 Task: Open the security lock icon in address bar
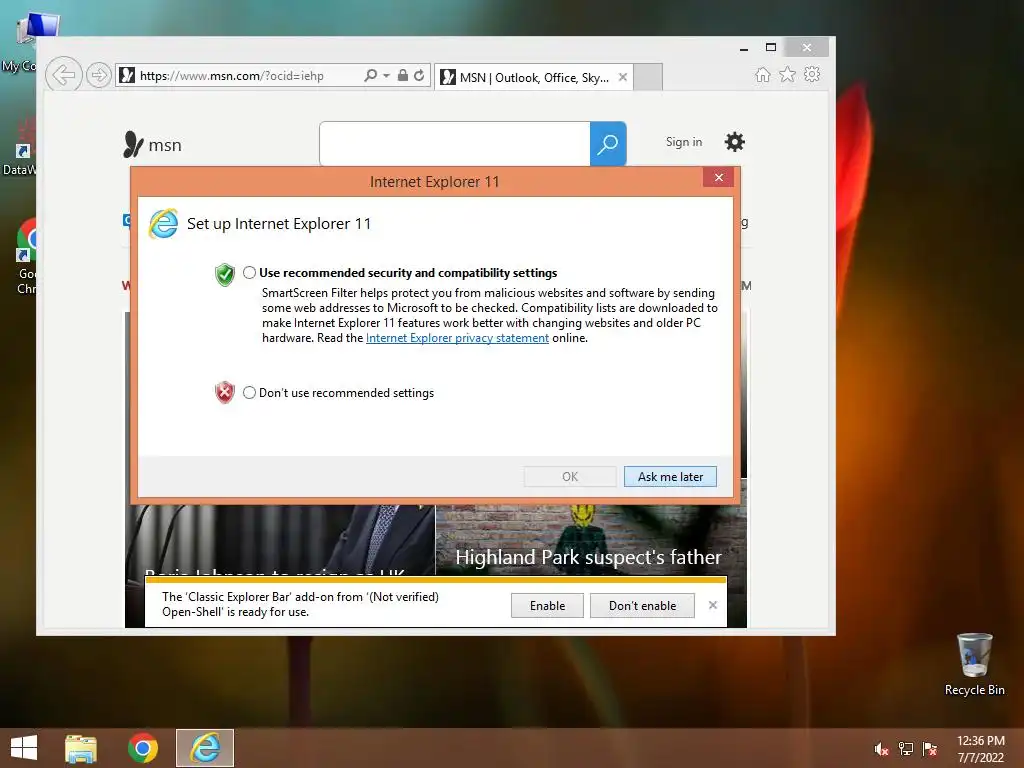click(x=403, y=75)
